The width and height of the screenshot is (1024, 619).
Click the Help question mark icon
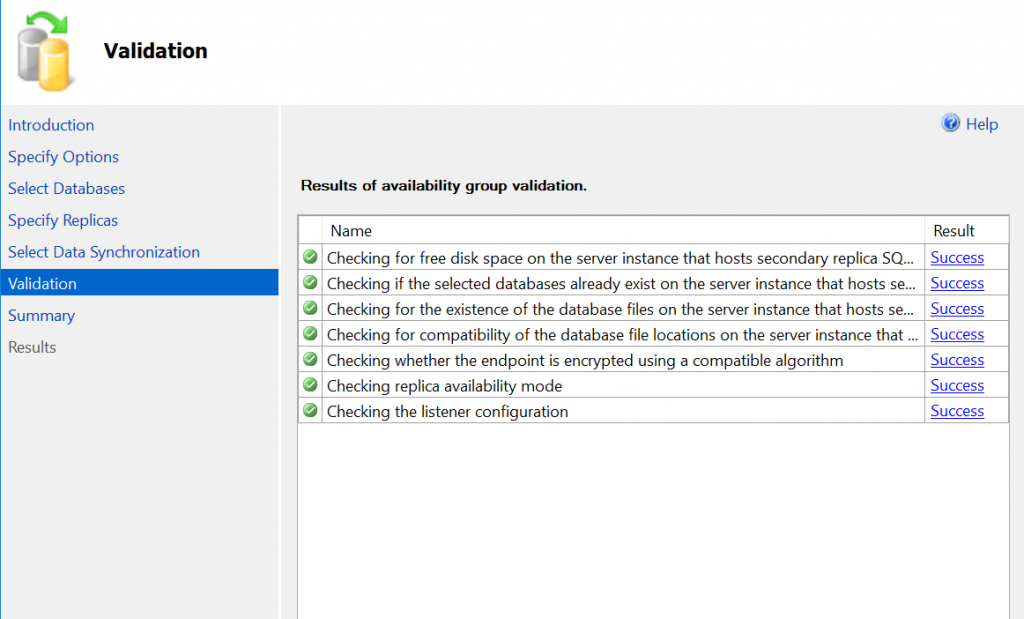[950, 123]
